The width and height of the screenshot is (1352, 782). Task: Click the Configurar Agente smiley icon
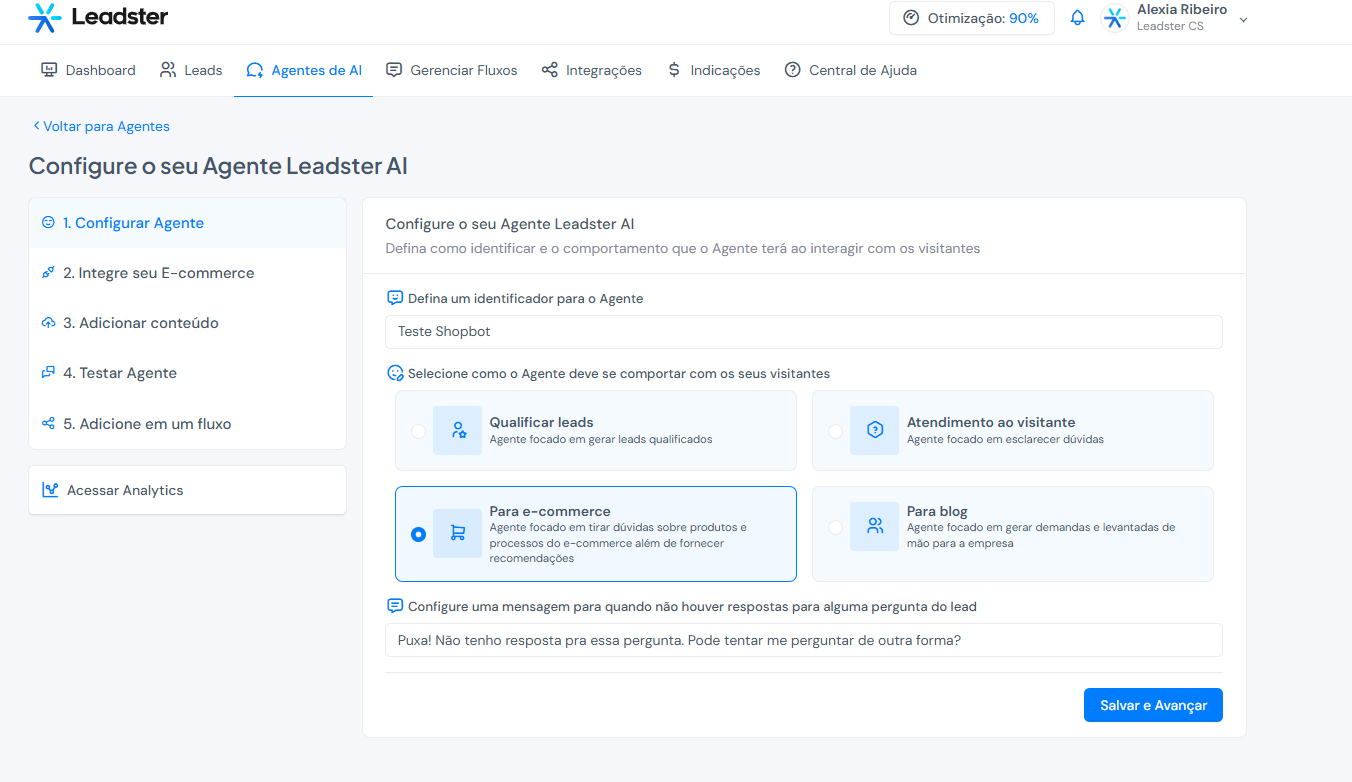48,222
